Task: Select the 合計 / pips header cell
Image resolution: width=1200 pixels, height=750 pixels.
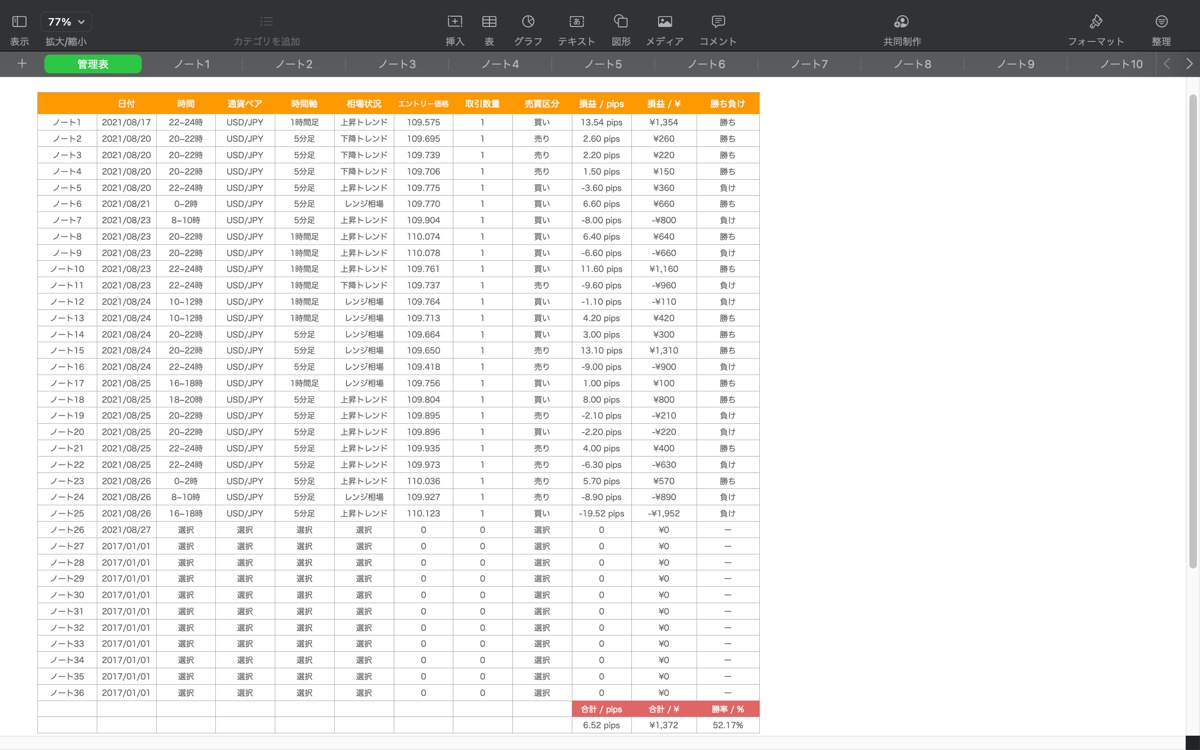Action: pos(601,709)
